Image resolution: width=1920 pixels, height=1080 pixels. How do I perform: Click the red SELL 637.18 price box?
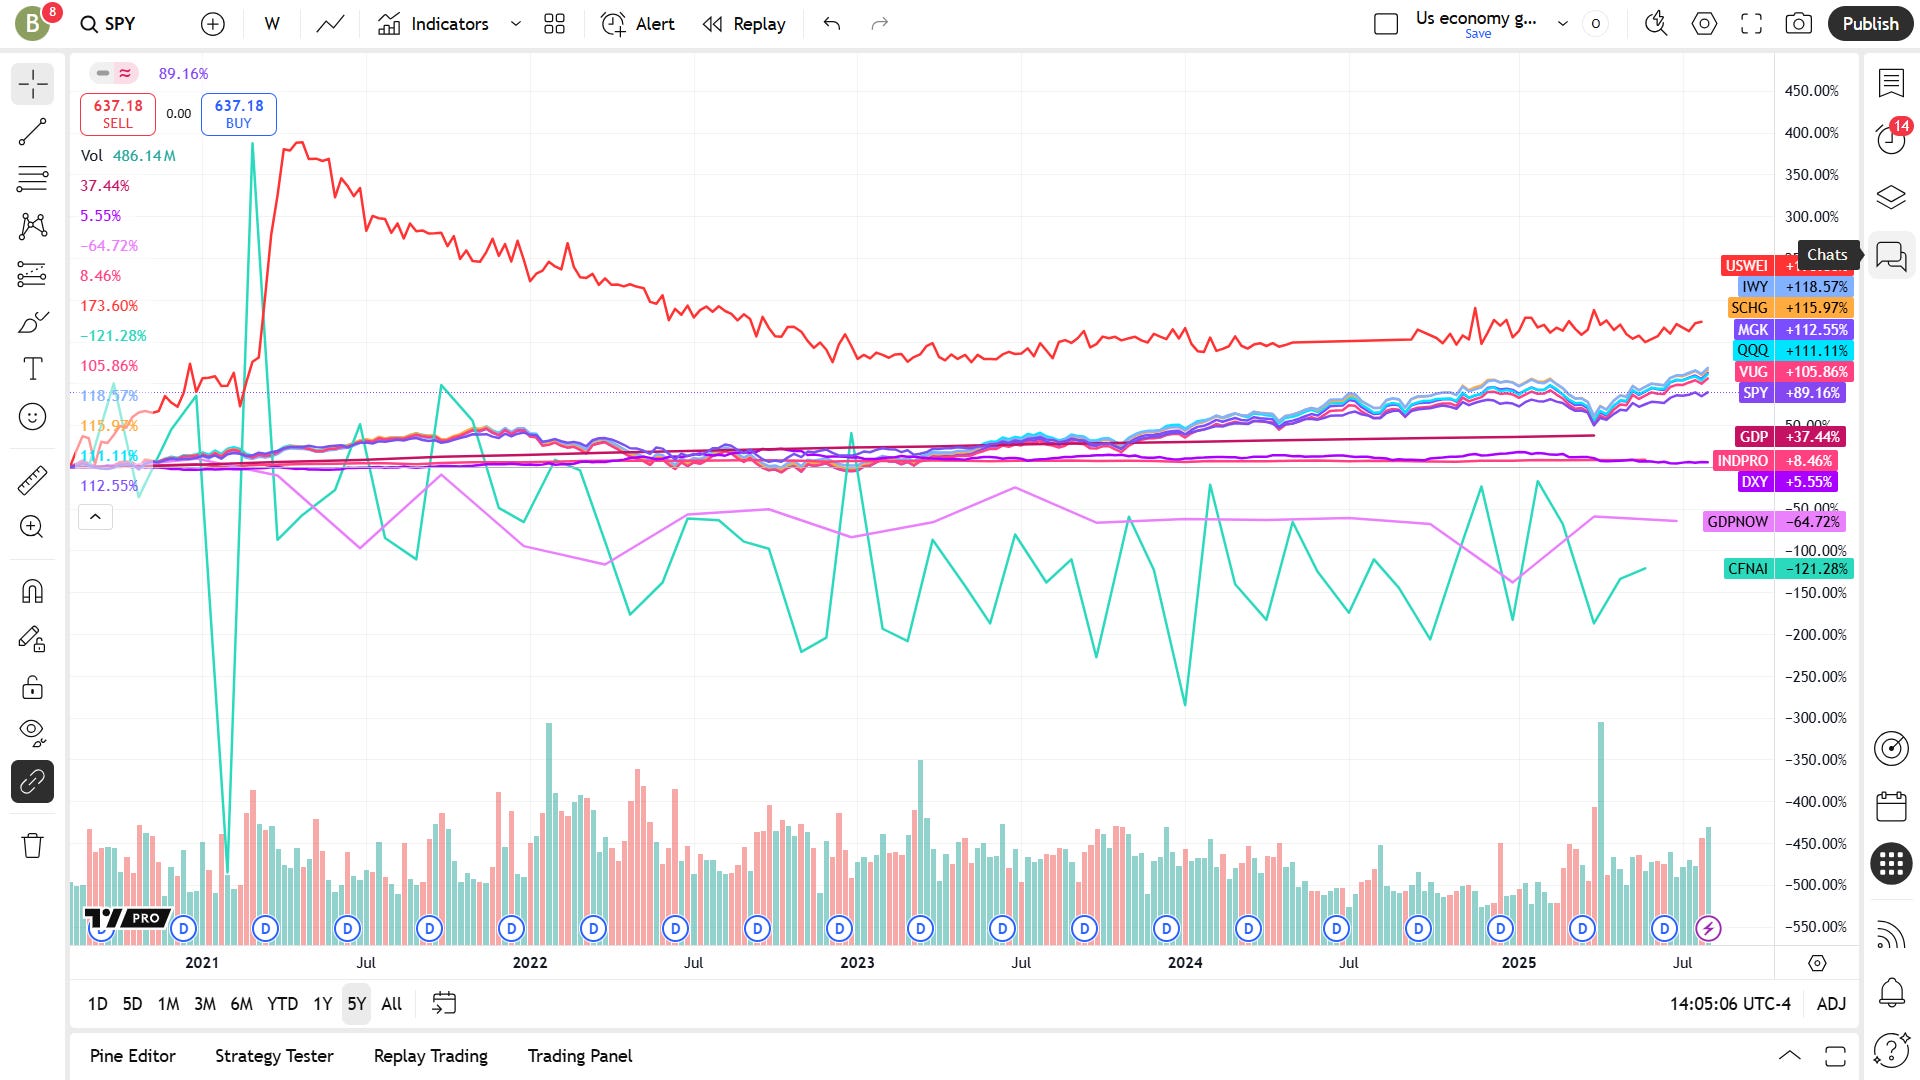118,114
